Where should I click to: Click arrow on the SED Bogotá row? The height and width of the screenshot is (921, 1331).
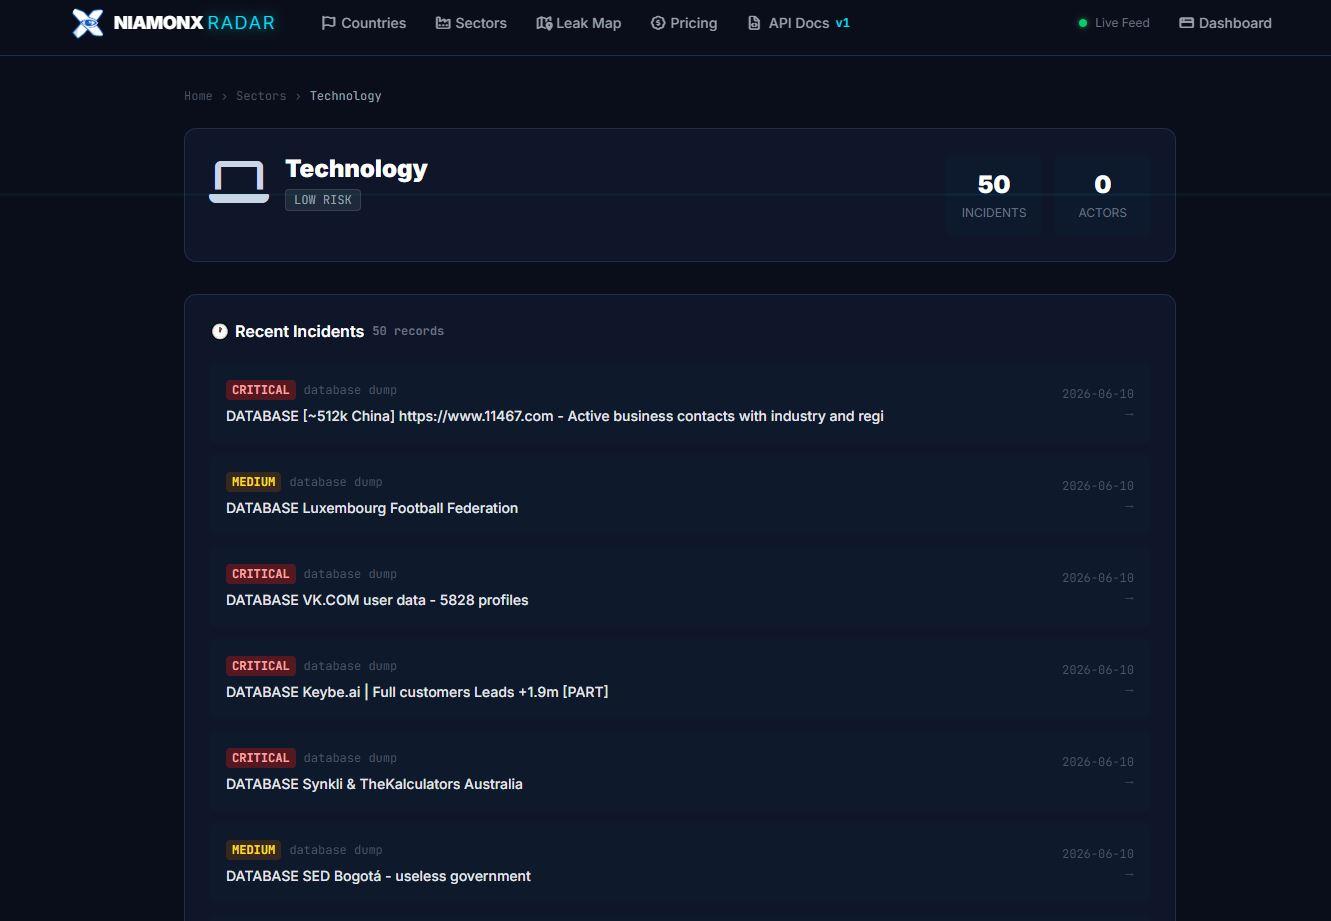1129,874
